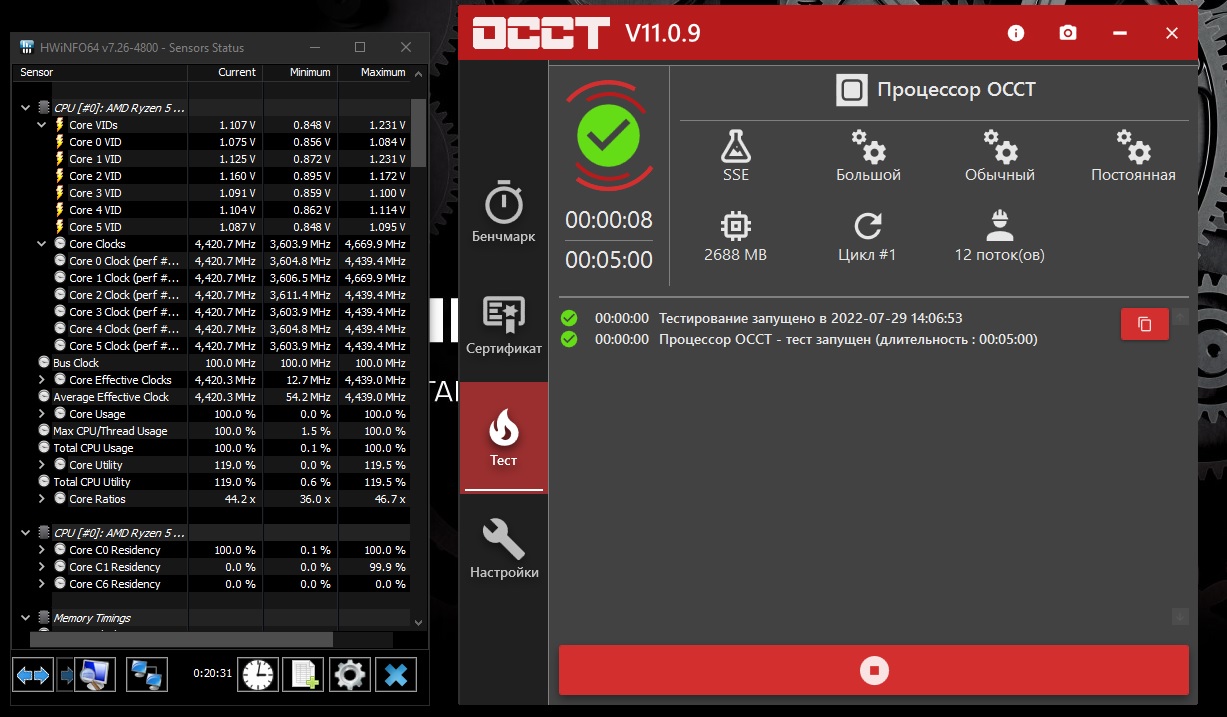Click HWiNFO sensor list scroll-down arrow
Screen dimensions: 1227x717
(x=418, y=621)
